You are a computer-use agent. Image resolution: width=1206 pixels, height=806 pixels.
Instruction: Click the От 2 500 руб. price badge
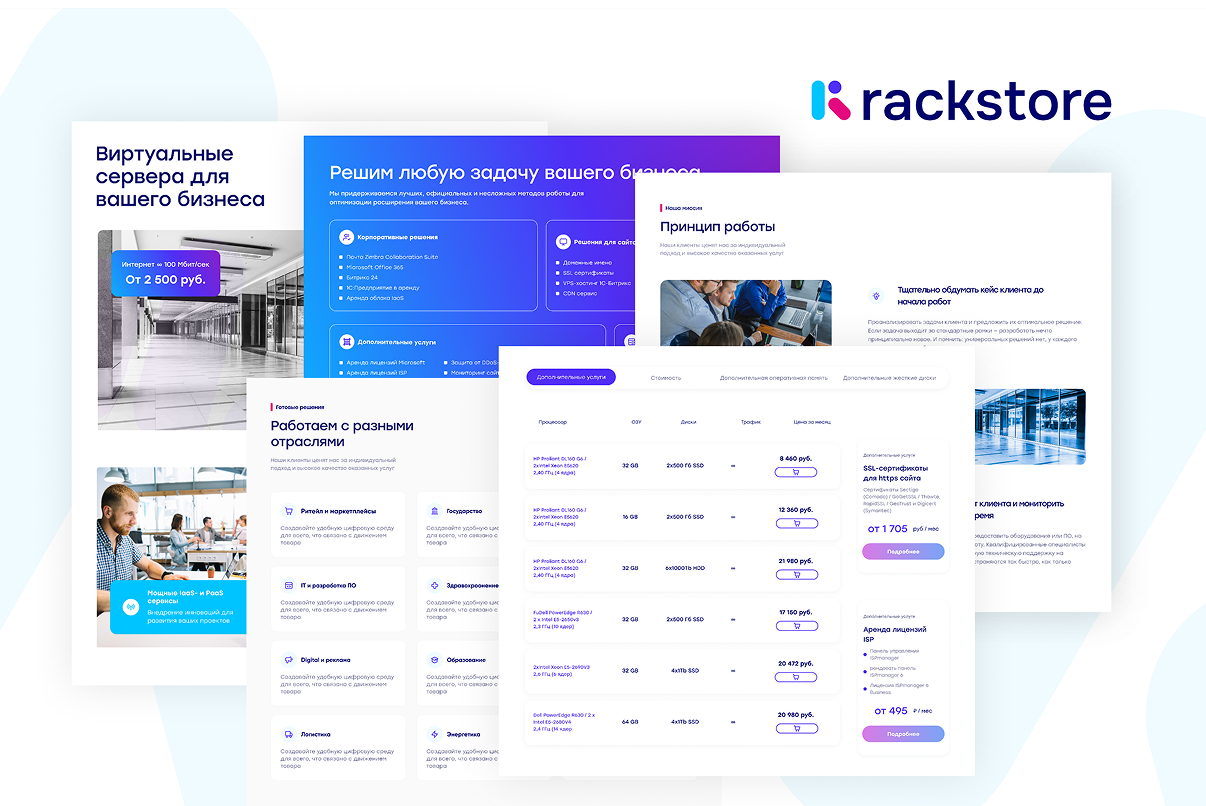165,273
